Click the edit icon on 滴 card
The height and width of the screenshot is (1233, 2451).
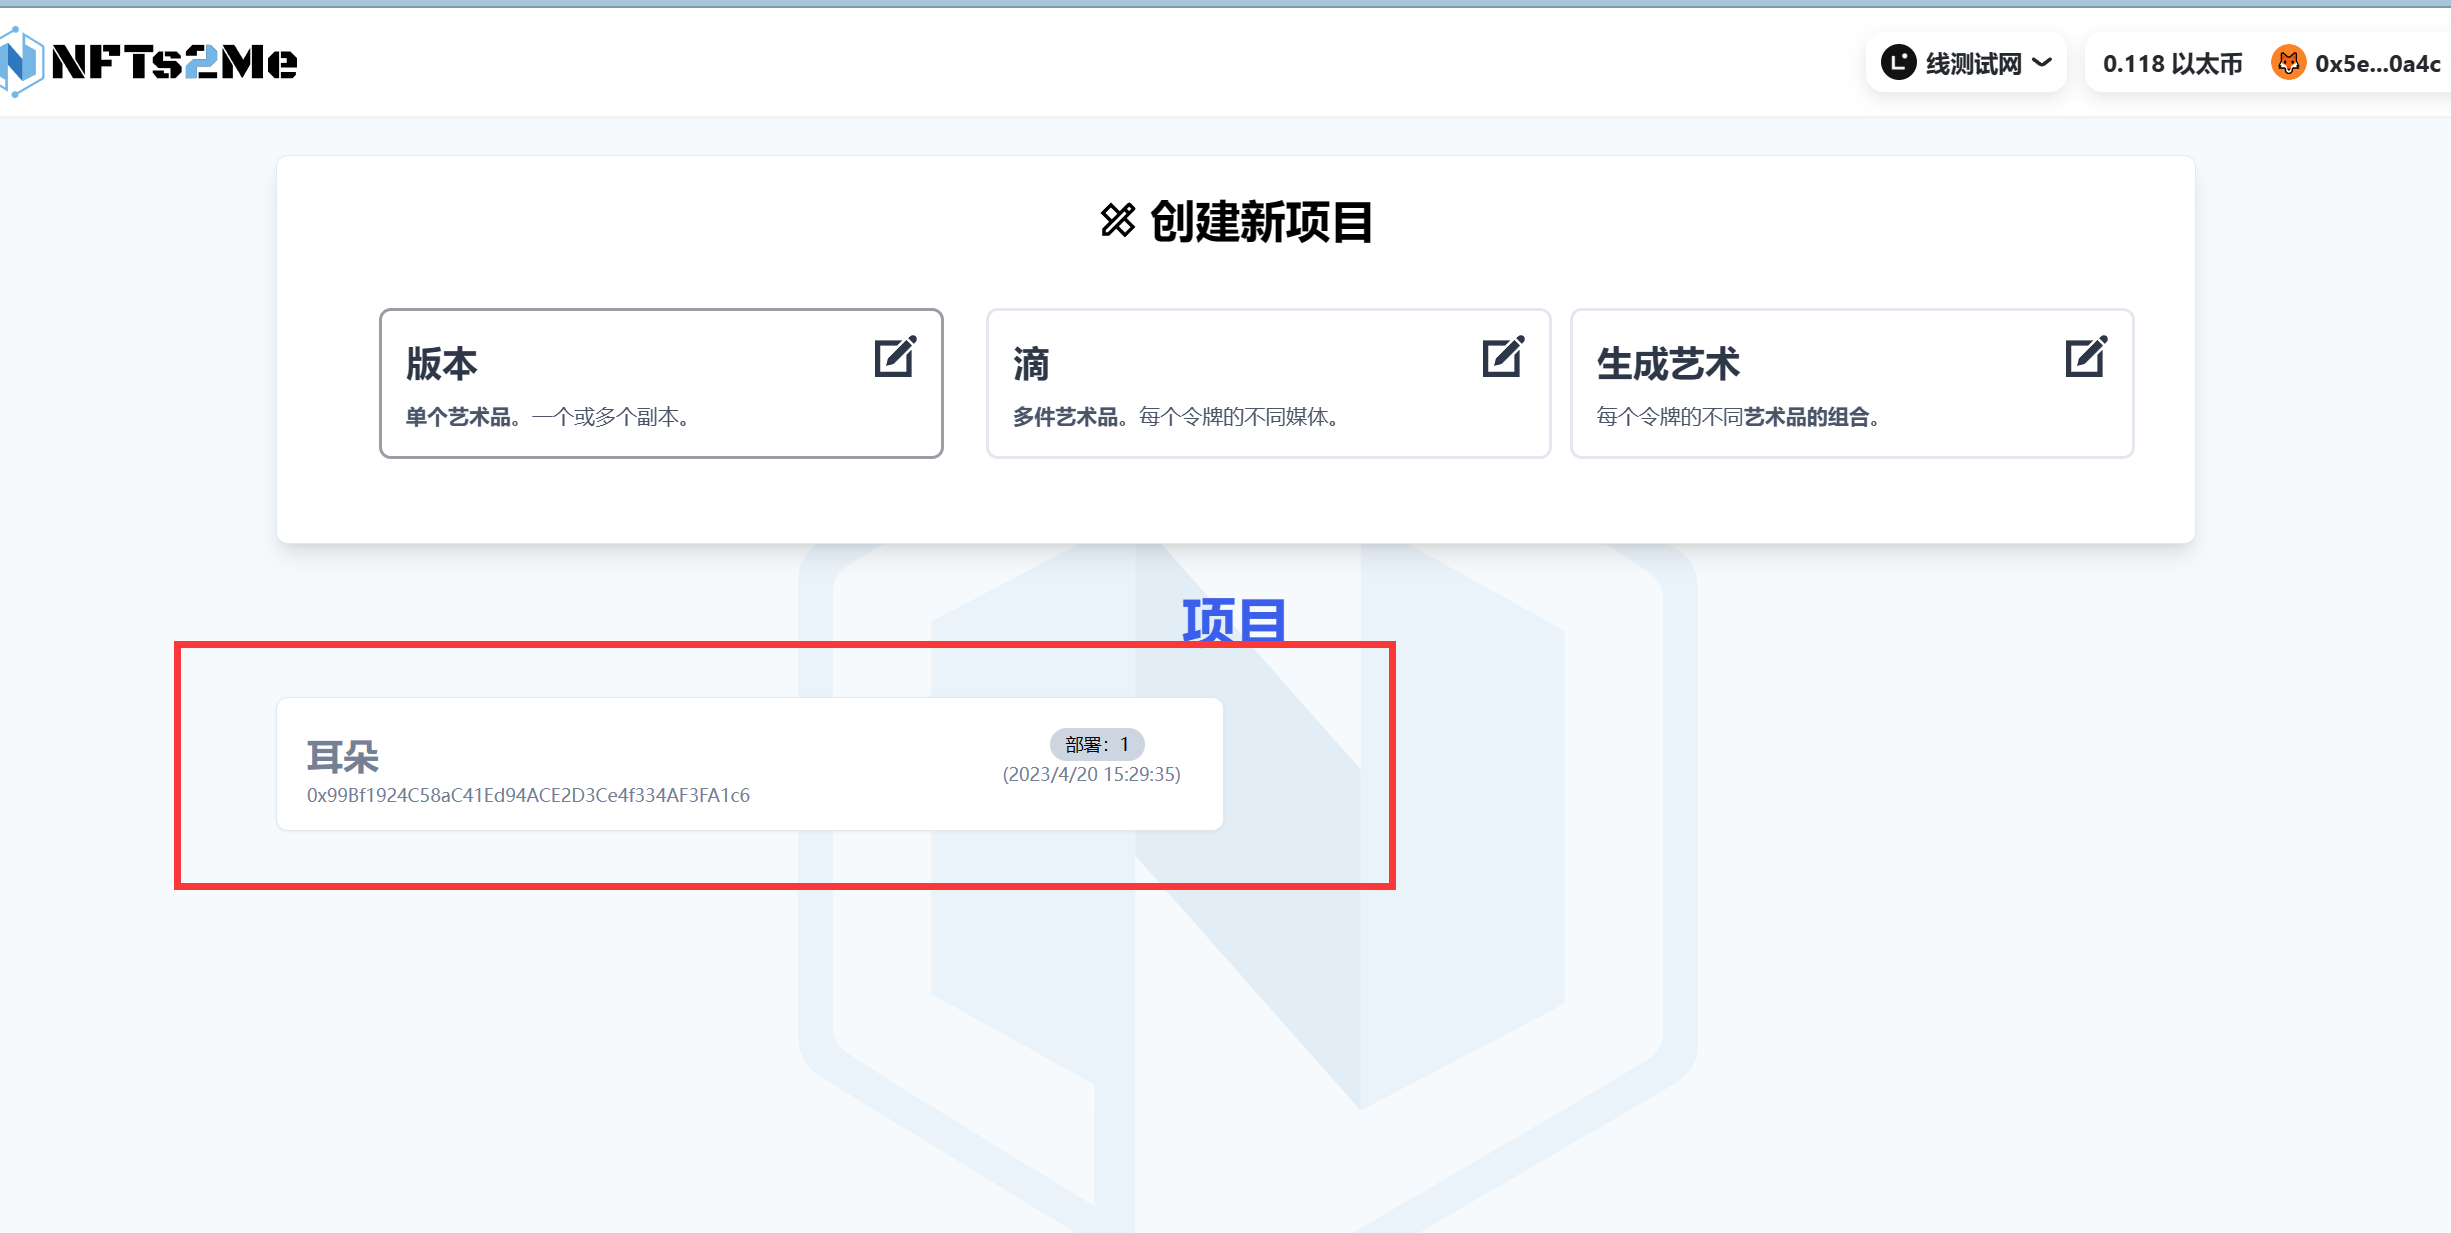1502,357
